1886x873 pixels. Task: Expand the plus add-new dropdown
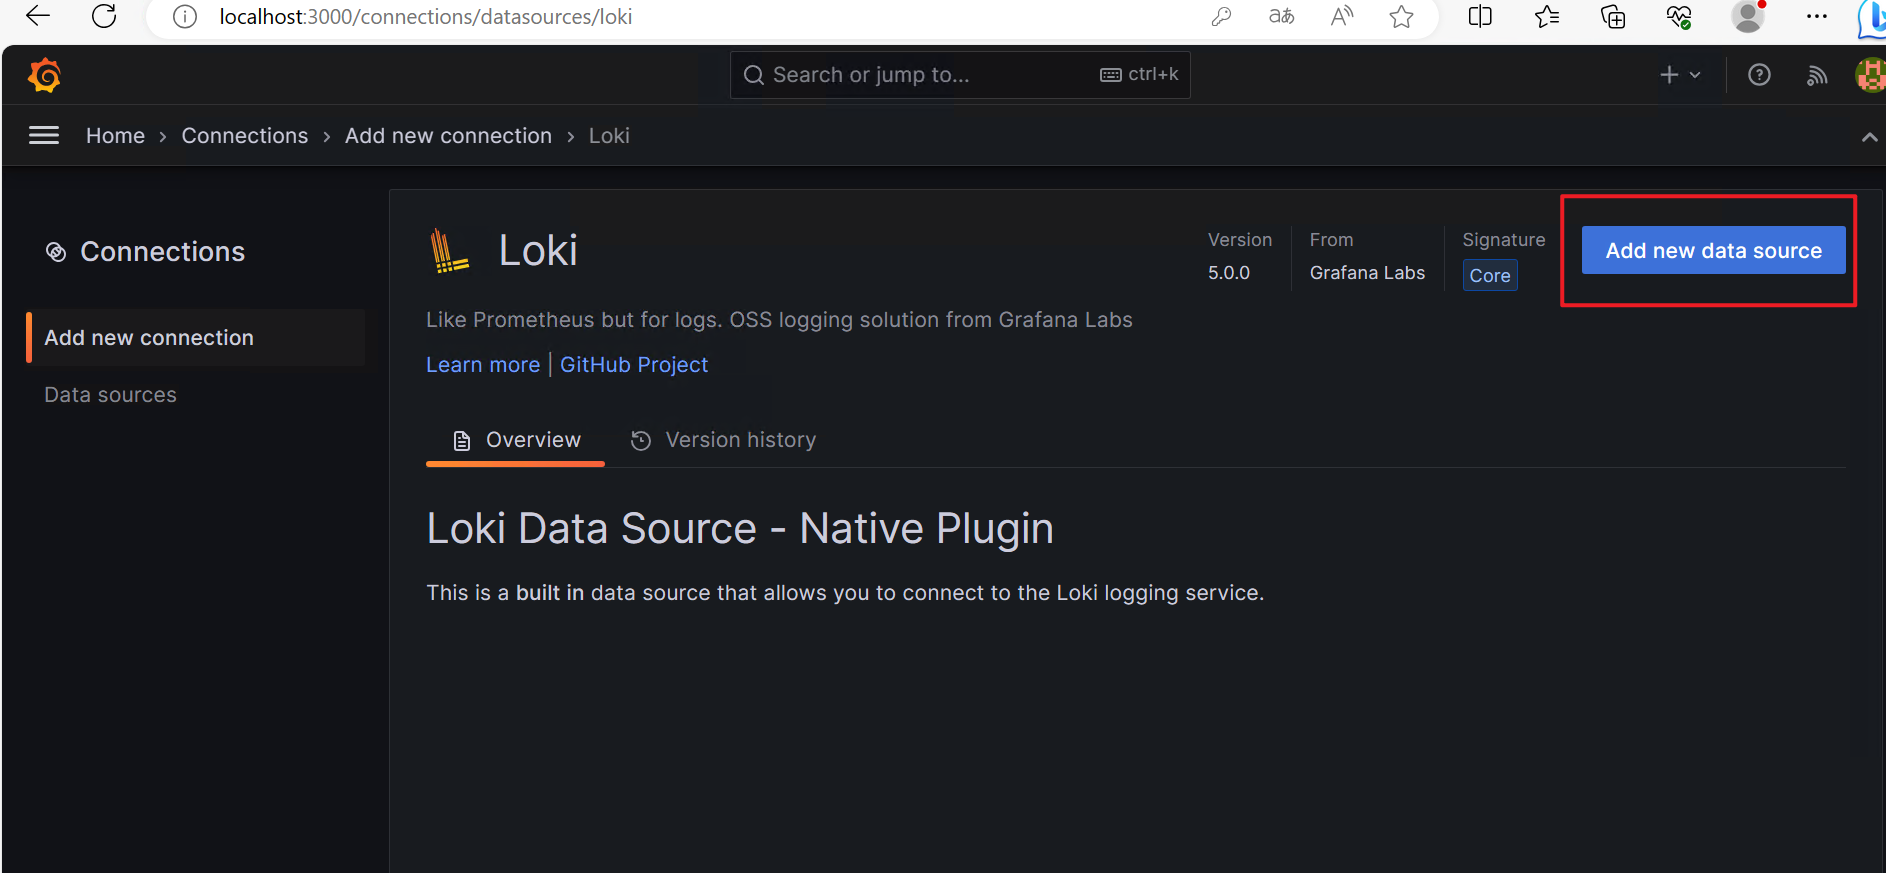pyautogui.click(x=1680, y=75)
